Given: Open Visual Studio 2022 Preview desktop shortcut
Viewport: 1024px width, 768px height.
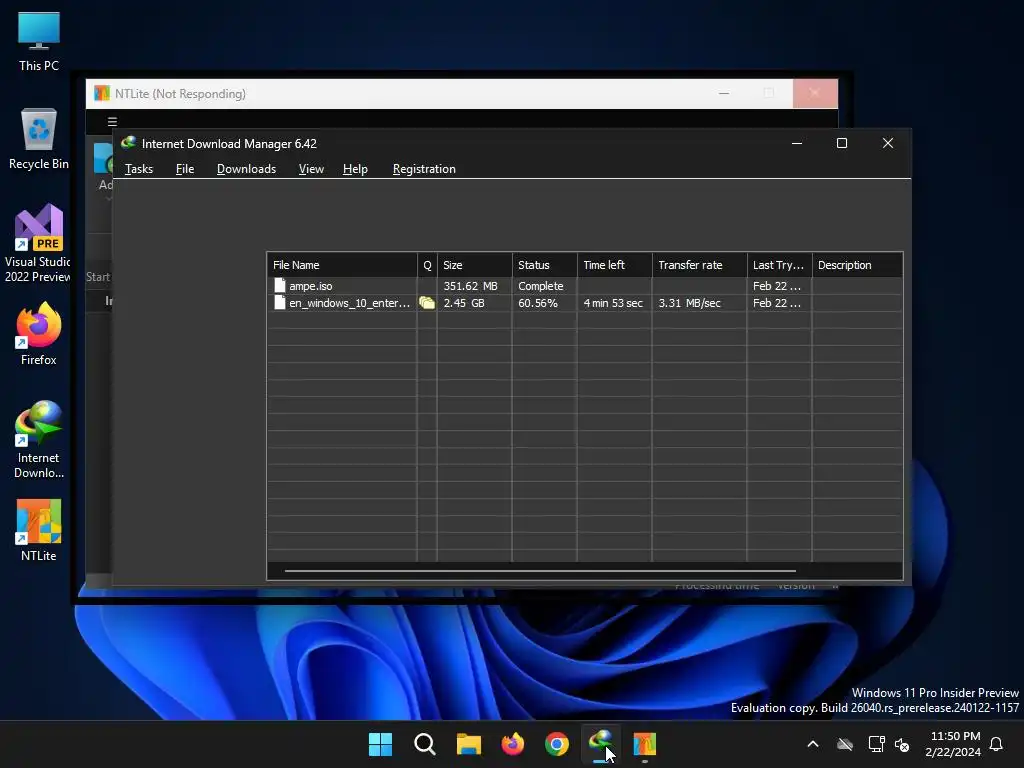Looking at the screenshot, I should (38, 244).
